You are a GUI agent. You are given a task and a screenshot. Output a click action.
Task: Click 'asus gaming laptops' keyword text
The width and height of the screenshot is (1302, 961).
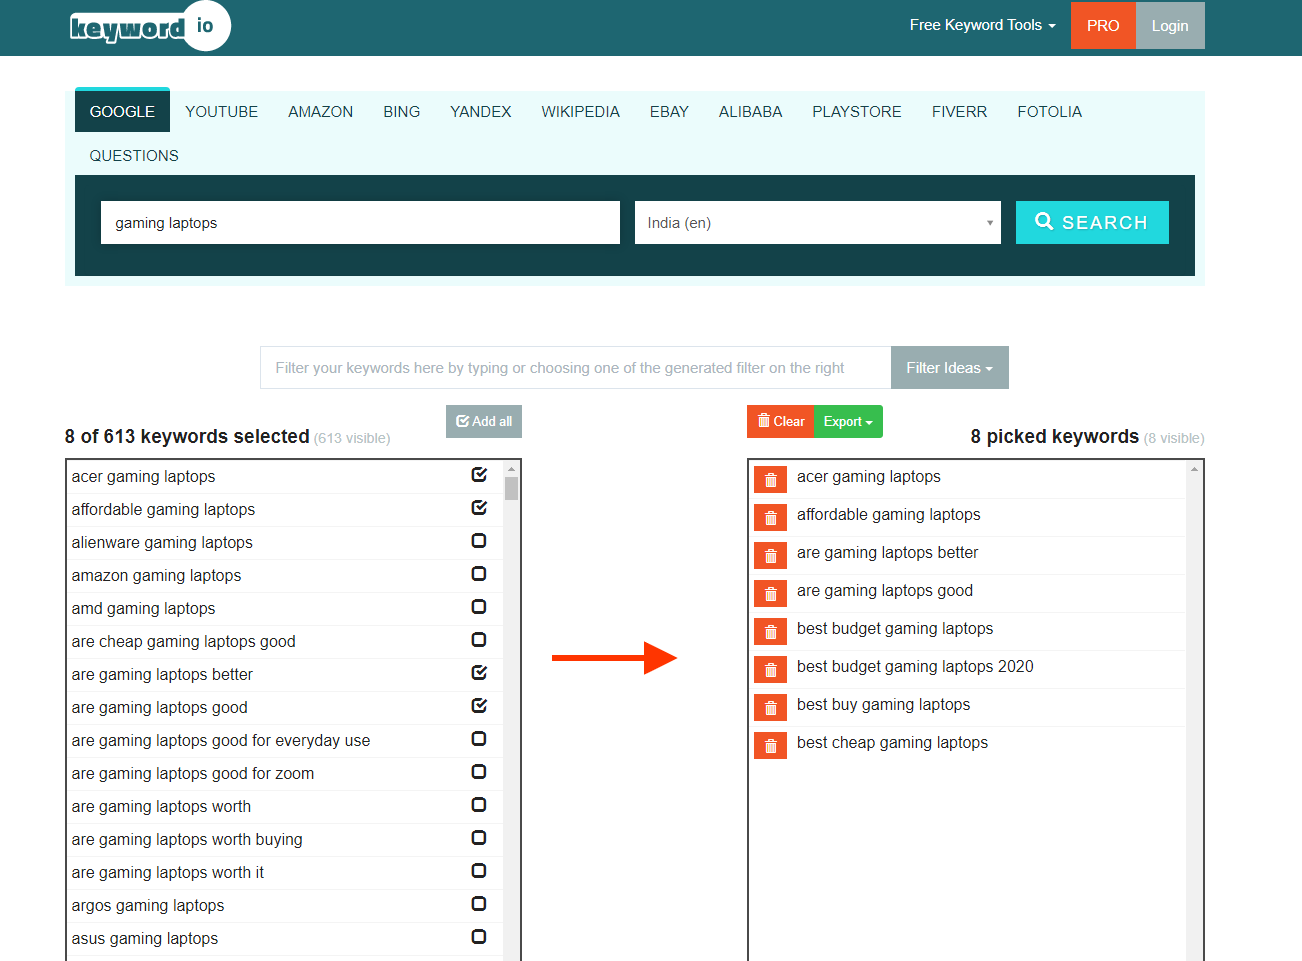[x=145, y=939]
